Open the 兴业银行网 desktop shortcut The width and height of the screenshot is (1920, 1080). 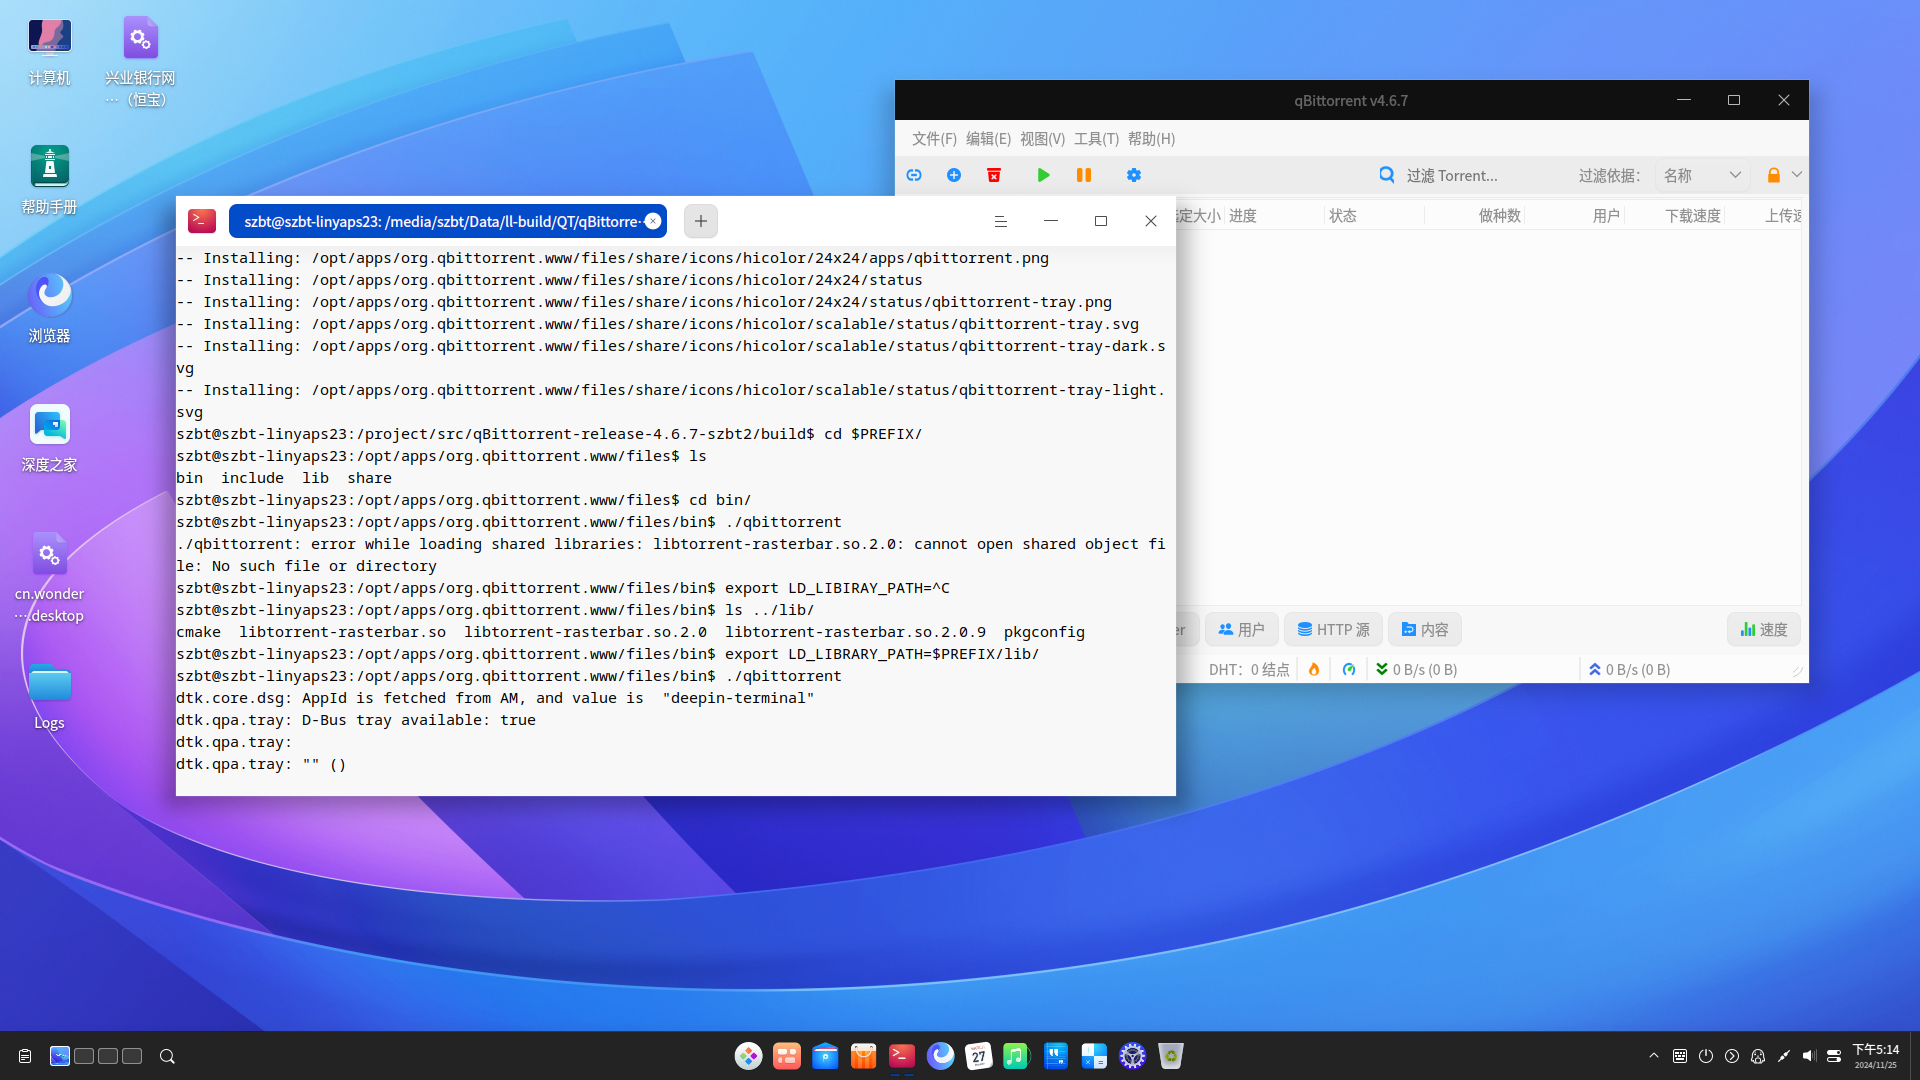pyautogui.click(x=140, y=60)
